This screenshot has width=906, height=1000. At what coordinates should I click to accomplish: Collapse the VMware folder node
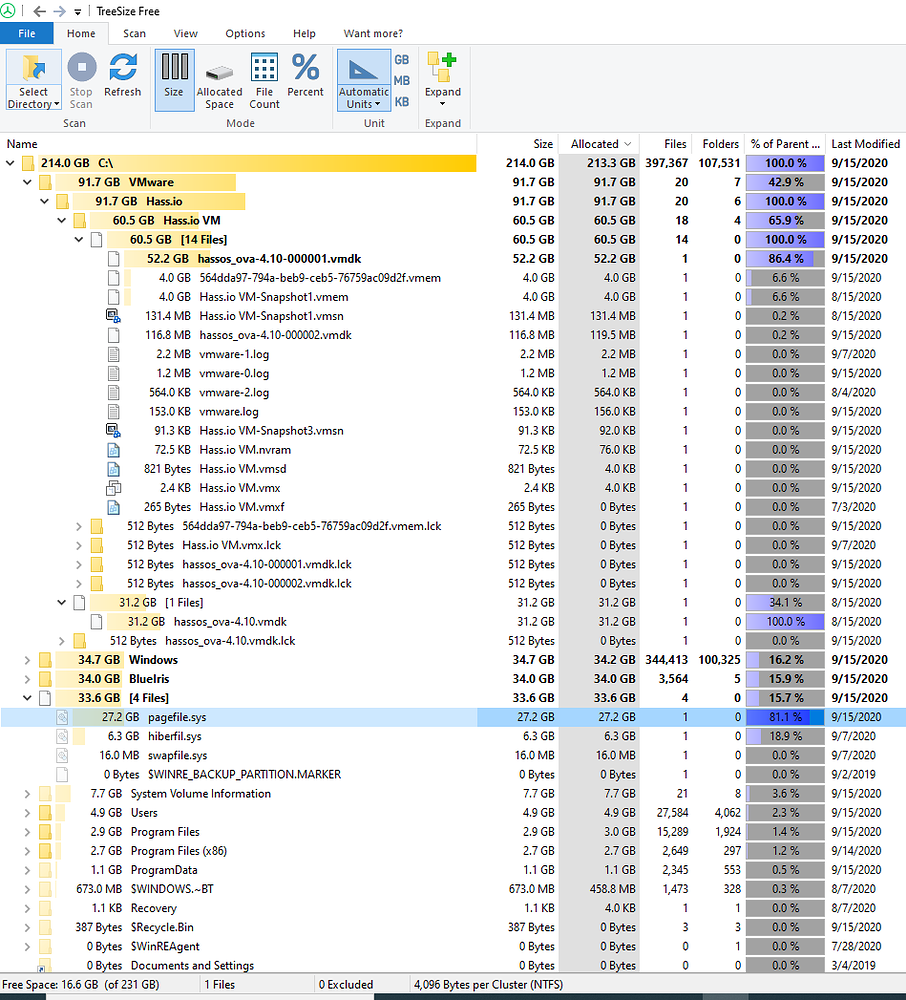coord(27,182)
